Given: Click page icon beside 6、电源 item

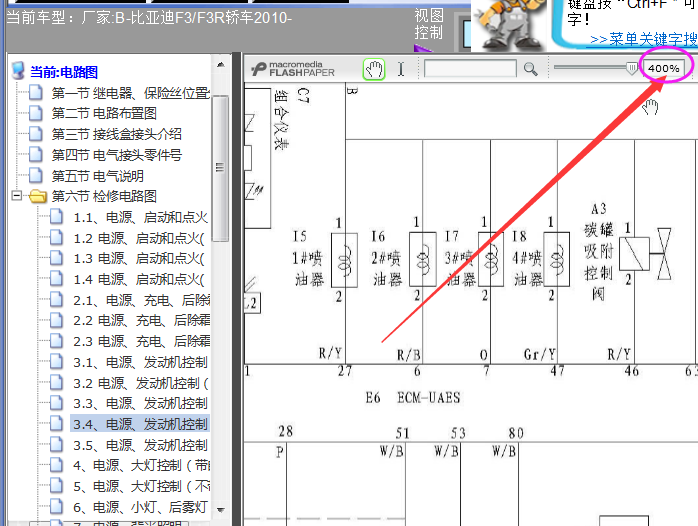Looking at the screenshot, I should pyautogui.click(x=57, y=506).
